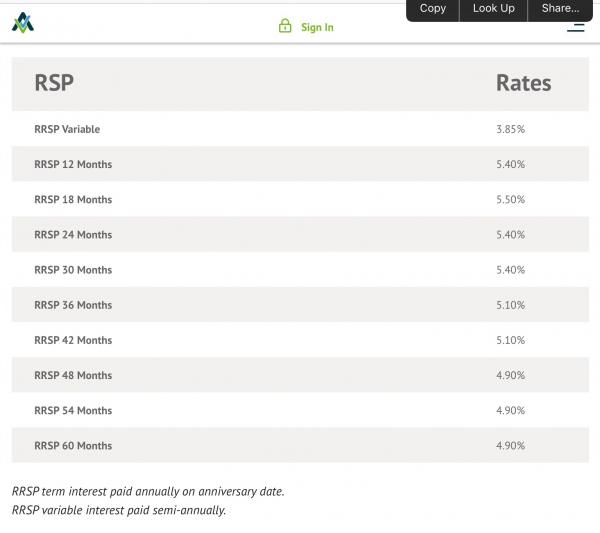
Task: Click the RSP table heading
Action: (x=54, y=83)
